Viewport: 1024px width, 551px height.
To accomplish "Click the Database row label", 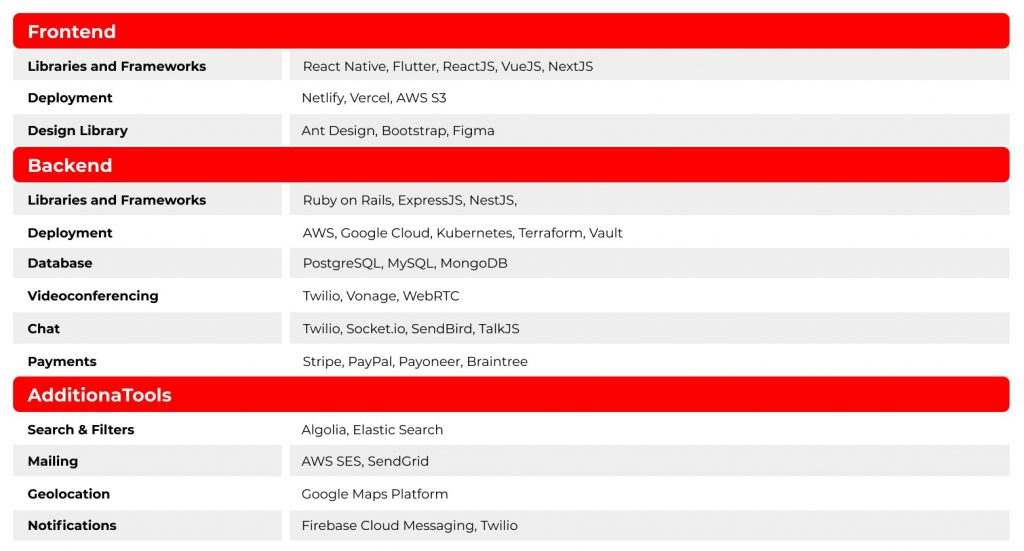I will (60, 263).
